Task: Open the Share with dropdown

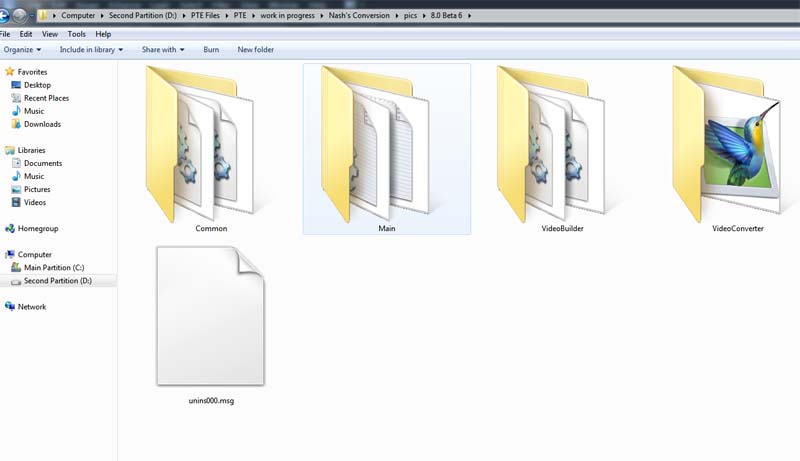Action: tap(163, 49)
